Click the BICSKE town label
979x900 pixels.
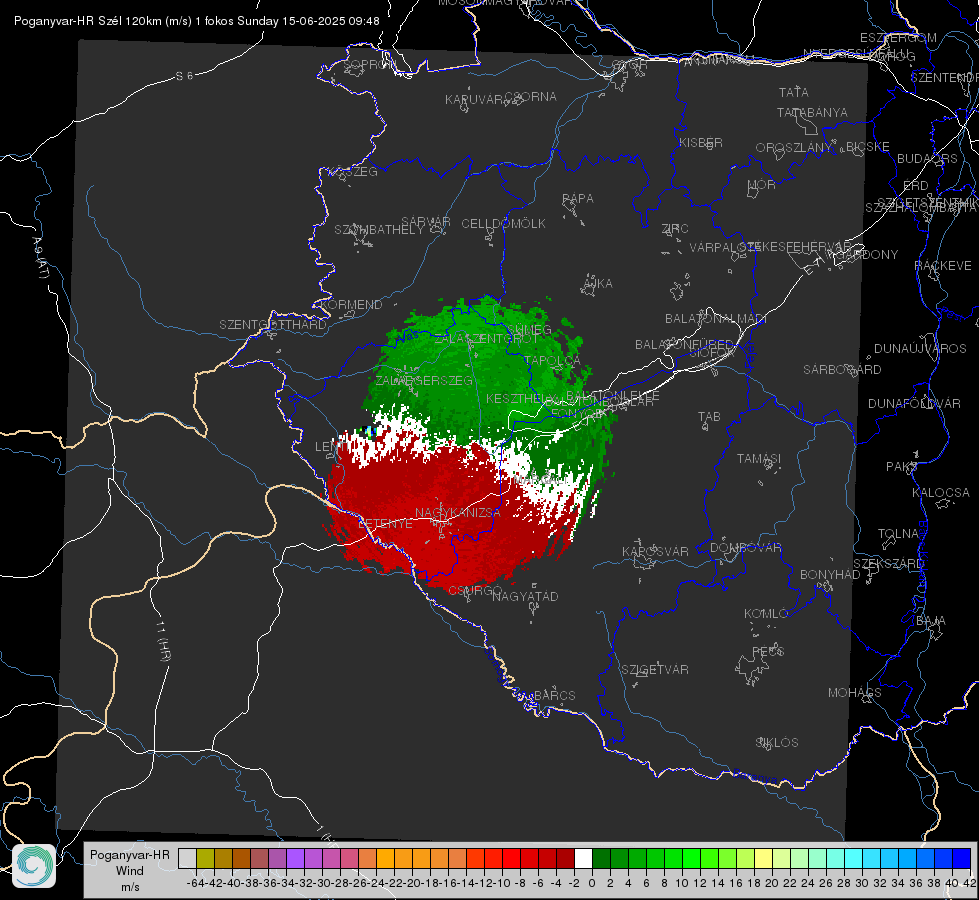coord(868,147)
